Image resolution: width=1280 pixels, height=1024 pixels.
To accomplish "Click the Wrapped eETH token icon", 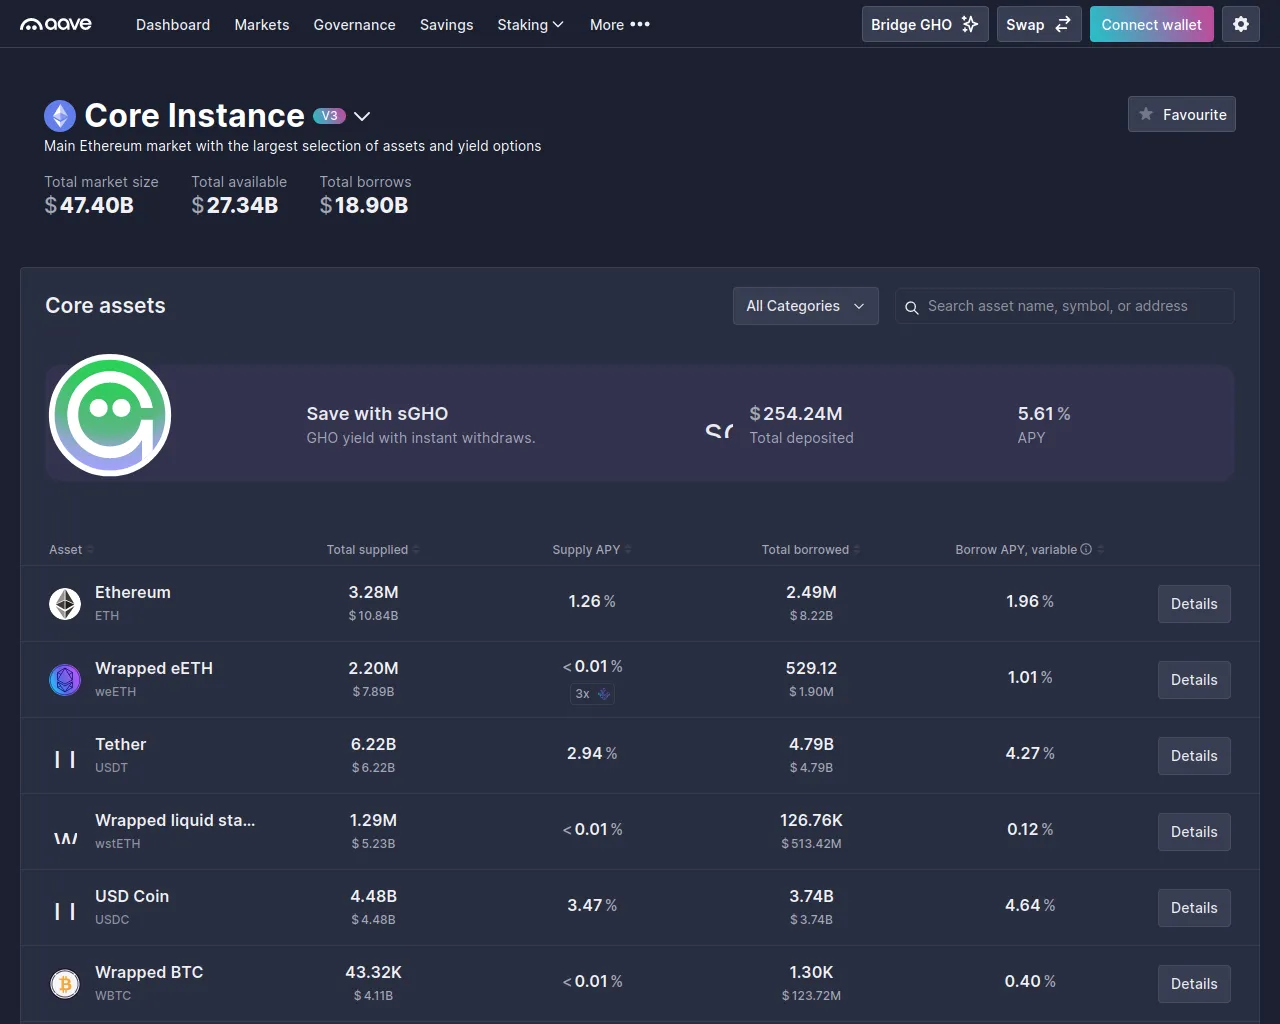I will [x=65, y=680].
